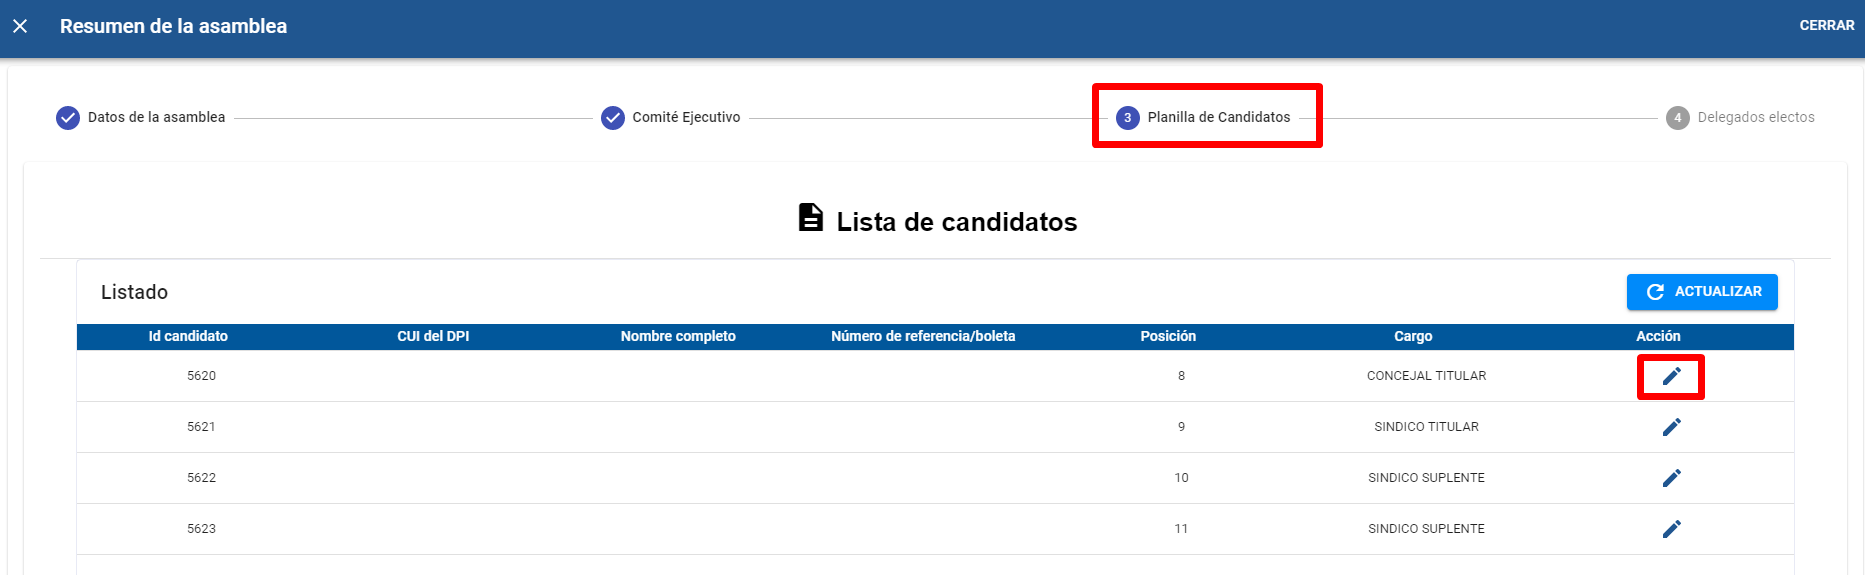Click the document icon beside Lista de candidatos

[811, 217]
